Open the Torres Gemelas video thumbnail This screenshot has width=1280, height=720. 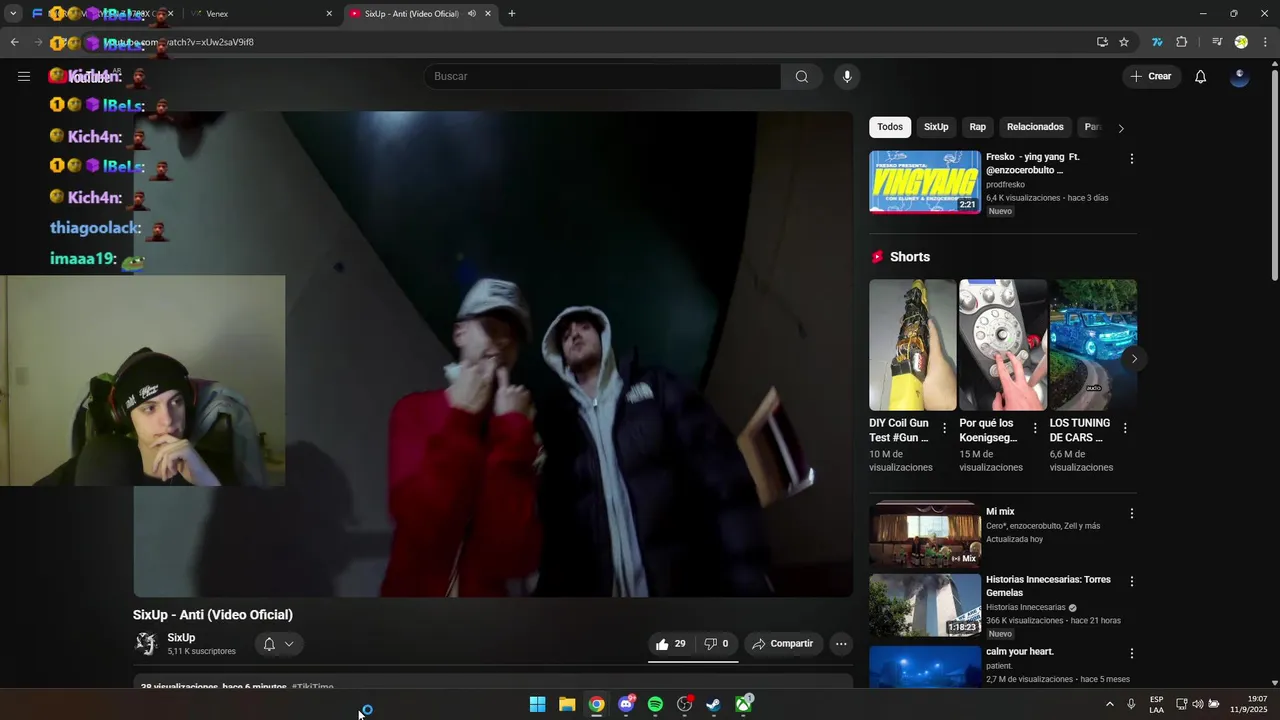[925, 605]
